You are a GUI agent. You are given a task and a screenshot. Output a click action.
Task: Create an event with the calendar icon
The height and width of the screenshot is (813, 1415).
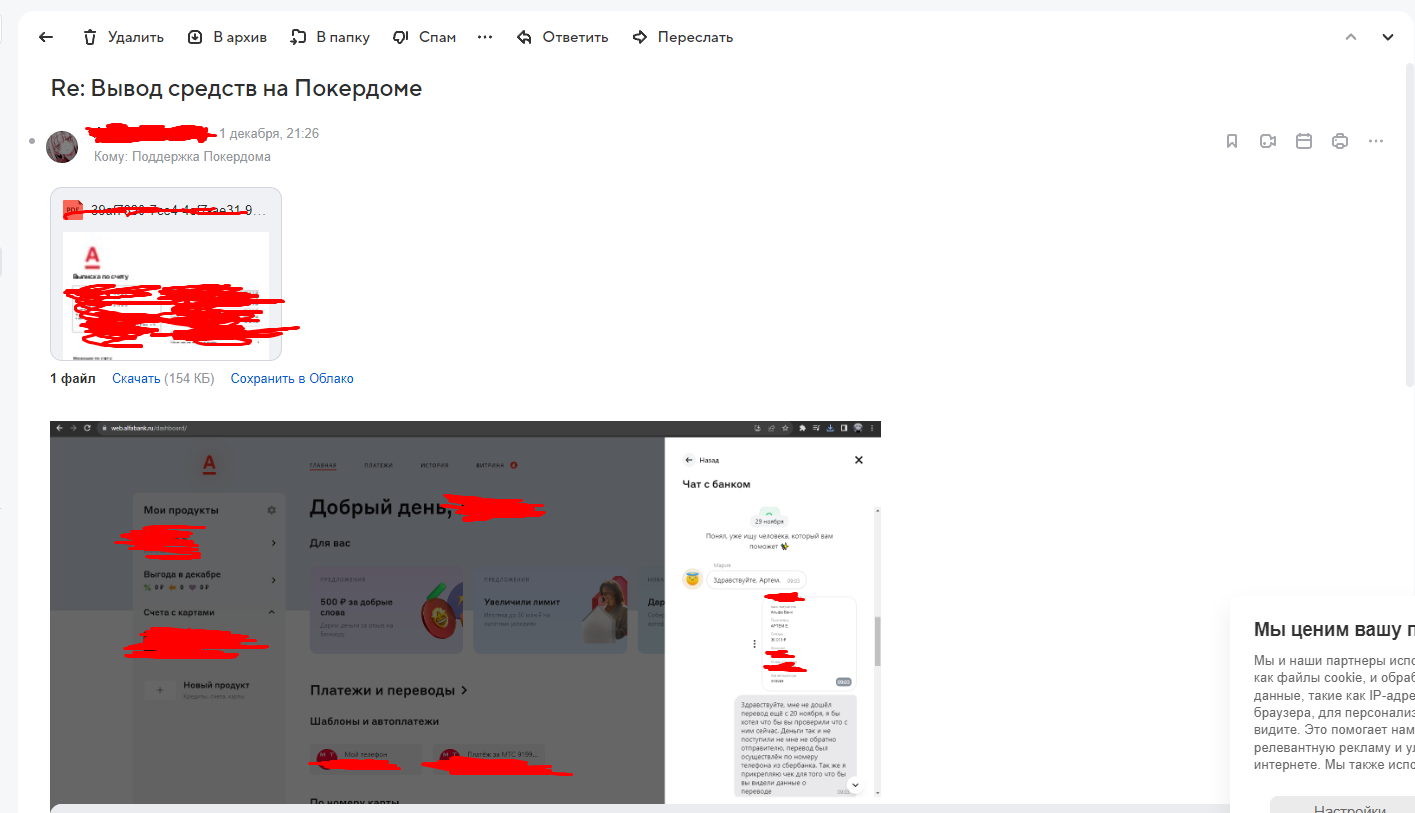(1304, 141)
